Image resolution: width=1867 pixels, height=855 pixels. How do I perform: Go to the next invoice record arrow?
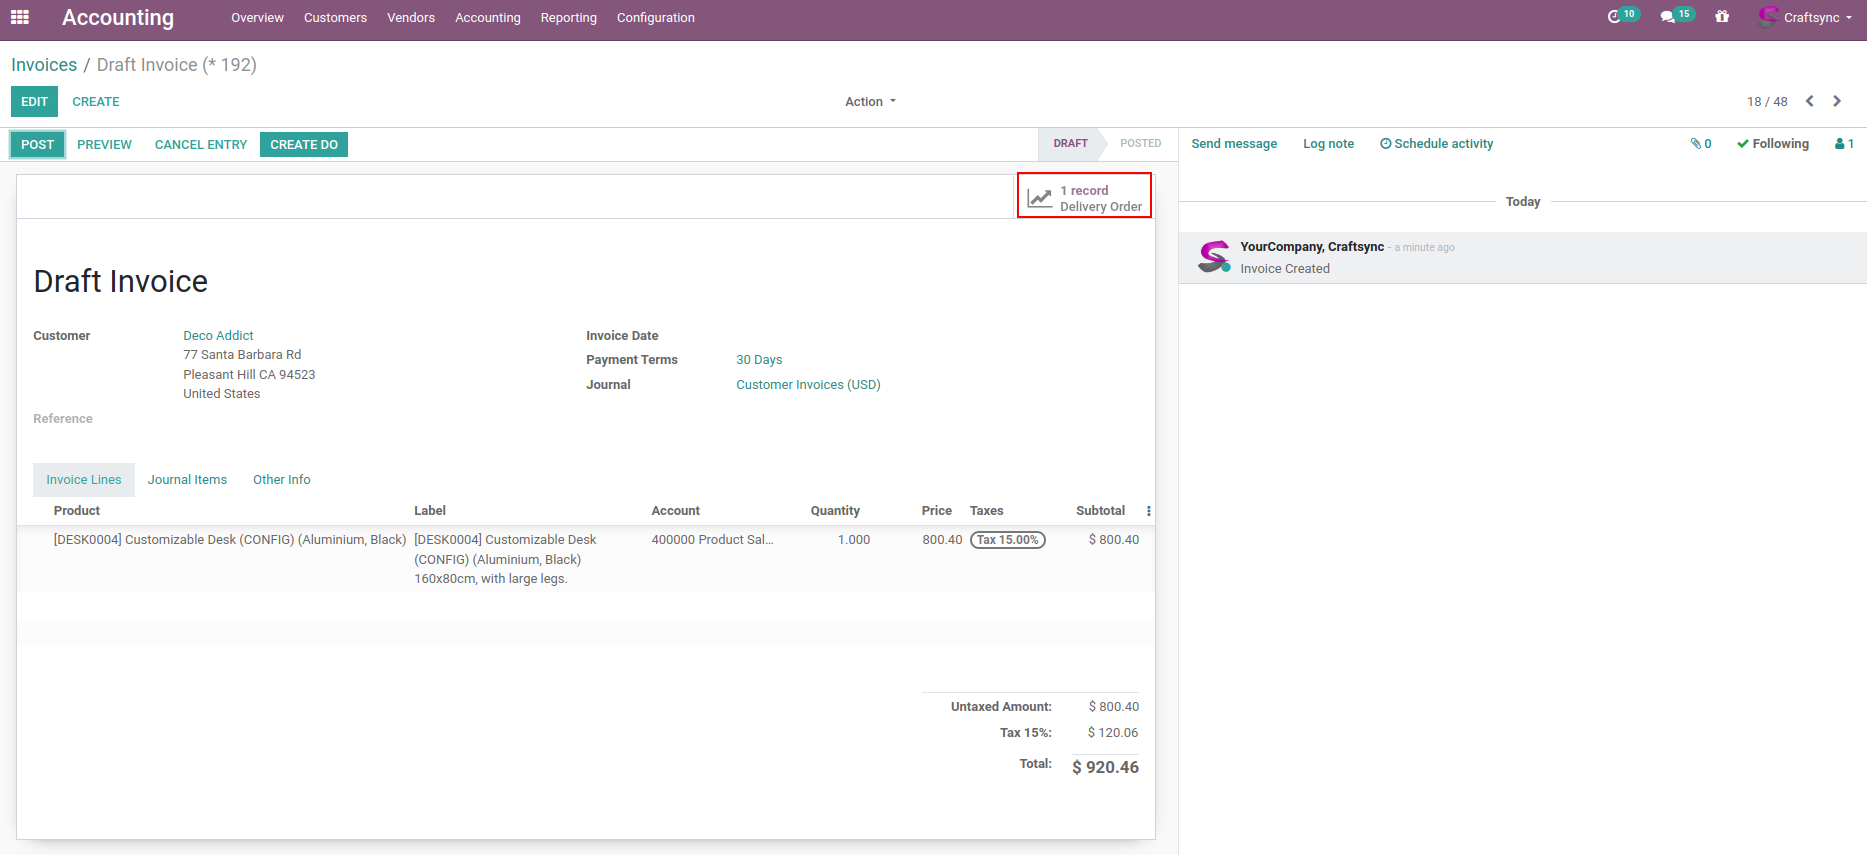pyautogui.click(x=1837, y=101)
